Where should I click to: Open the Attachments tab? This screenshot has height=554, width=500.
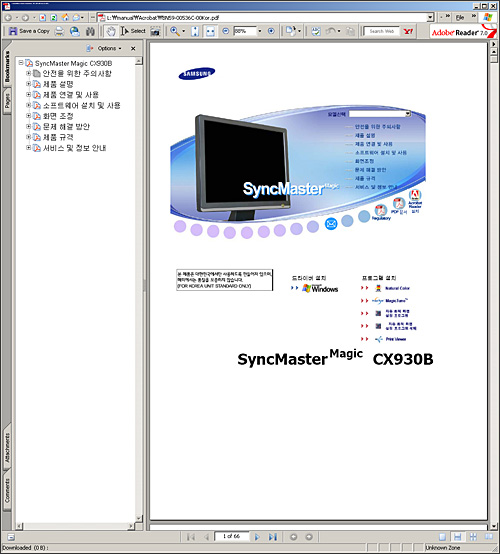(x=7, y=448)
